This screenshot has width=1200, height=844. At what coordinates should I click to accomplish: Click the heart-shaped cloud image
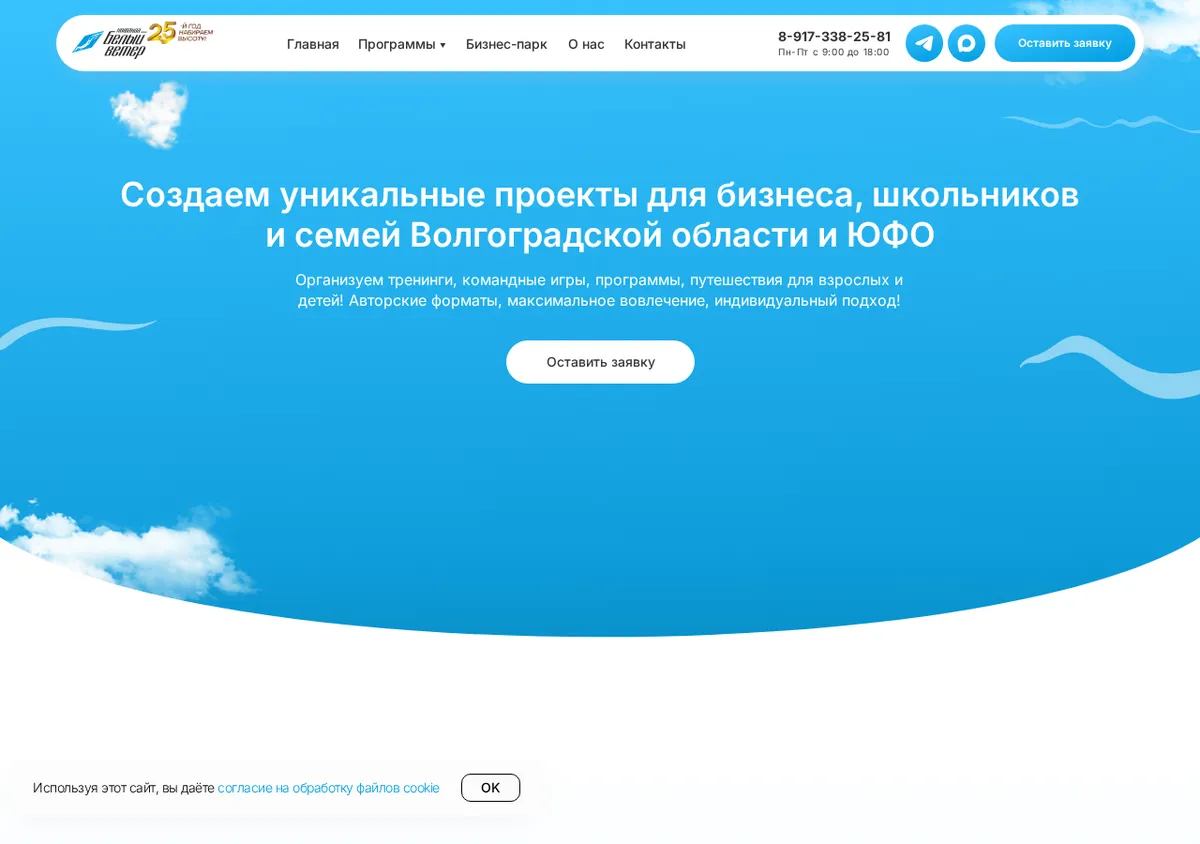[148, 112]
